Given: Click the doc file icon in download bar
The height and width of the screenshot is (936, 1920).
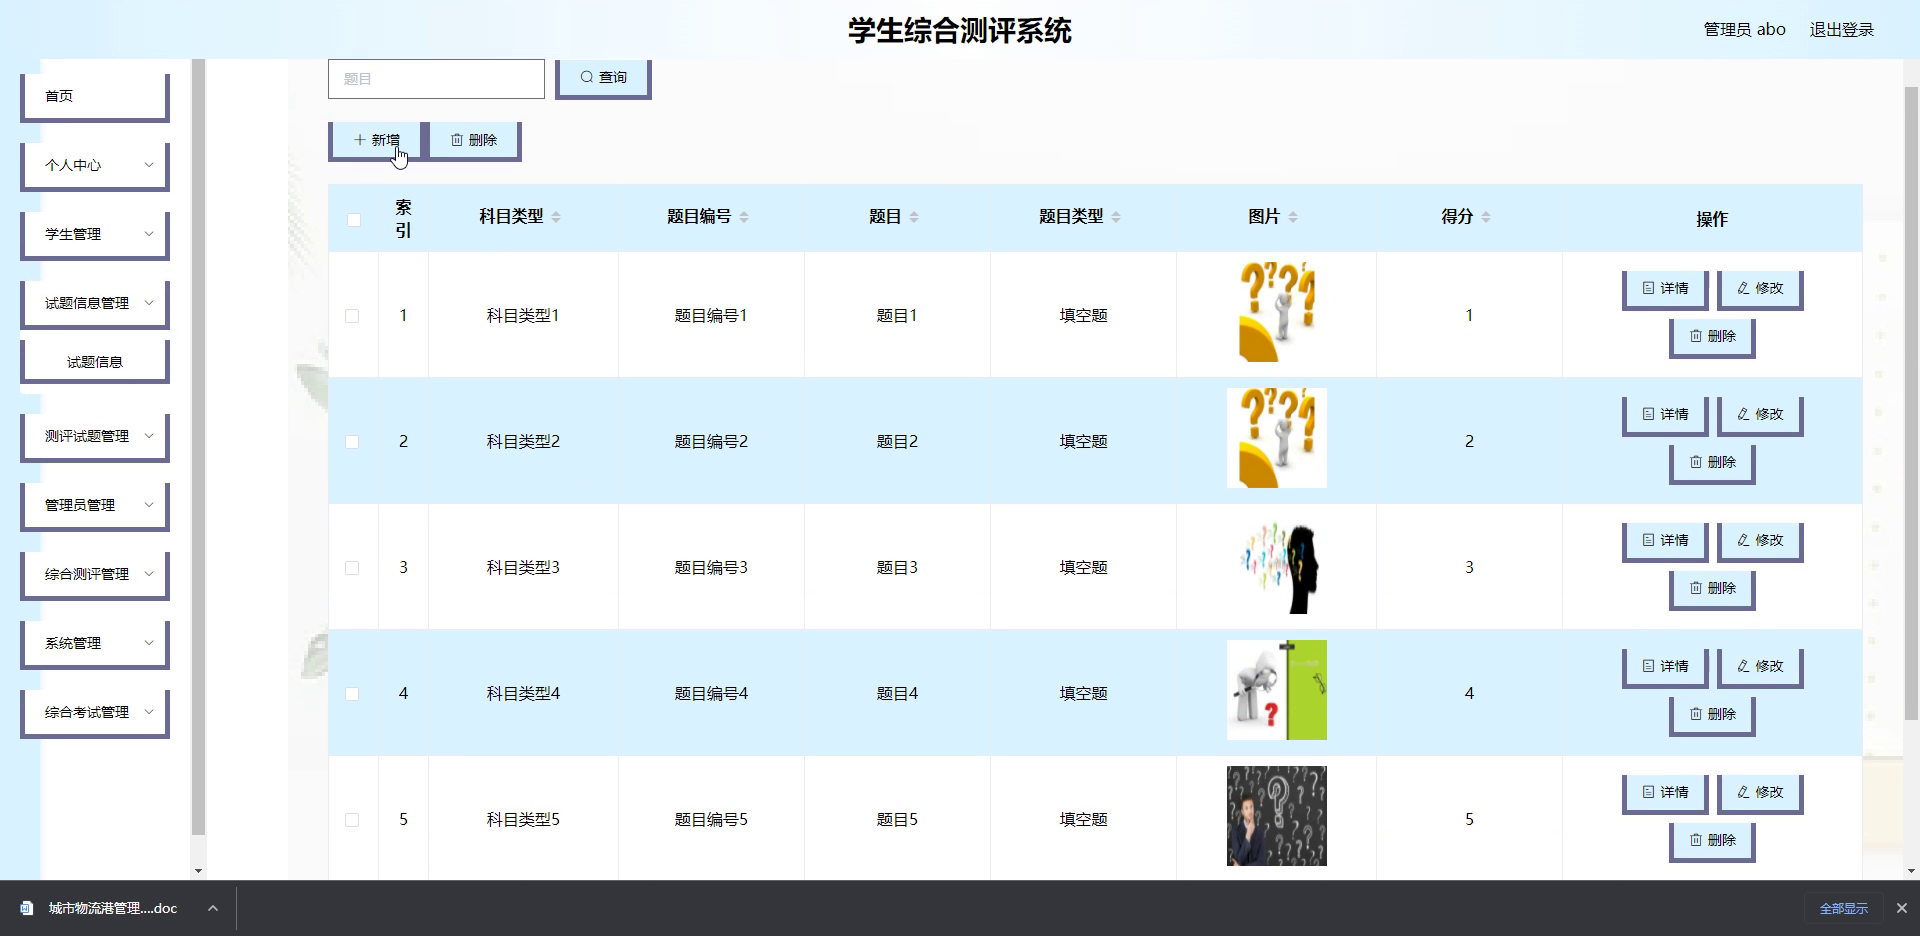Looking at the screenshot, I should [x=27, y=908].
